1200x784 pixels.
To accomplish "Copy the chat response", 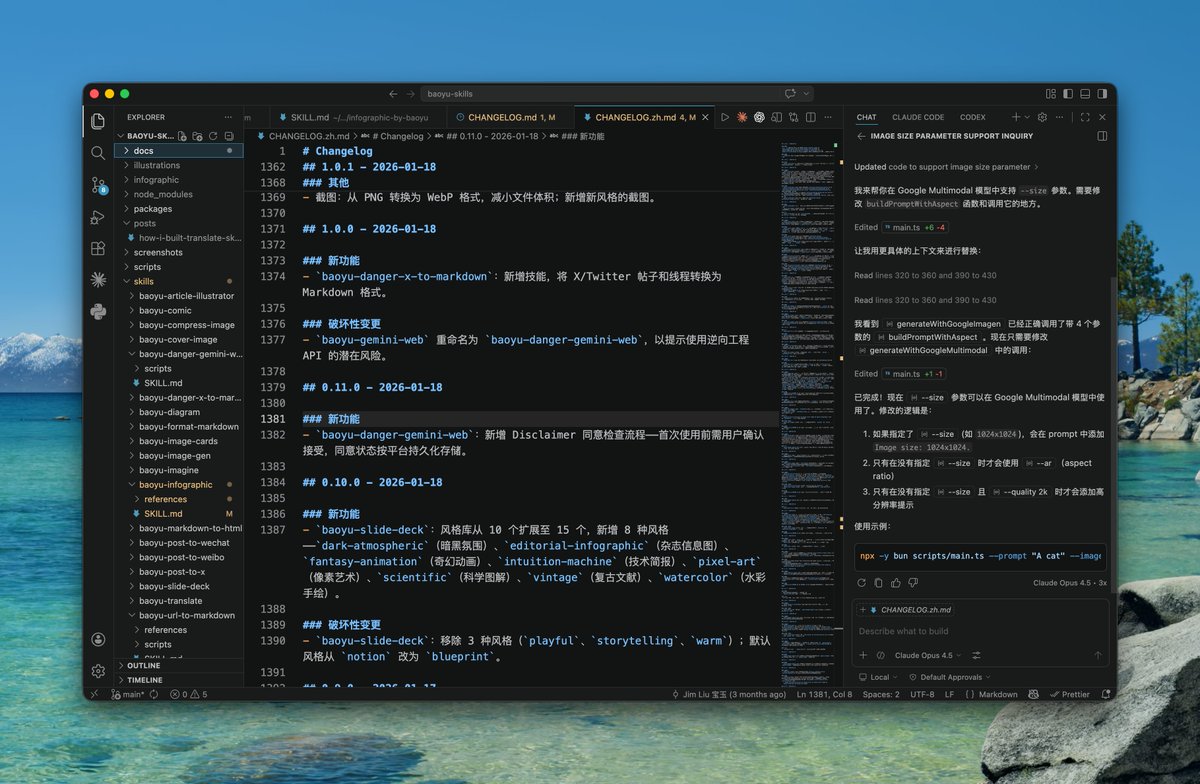I will tap(878, 583).
